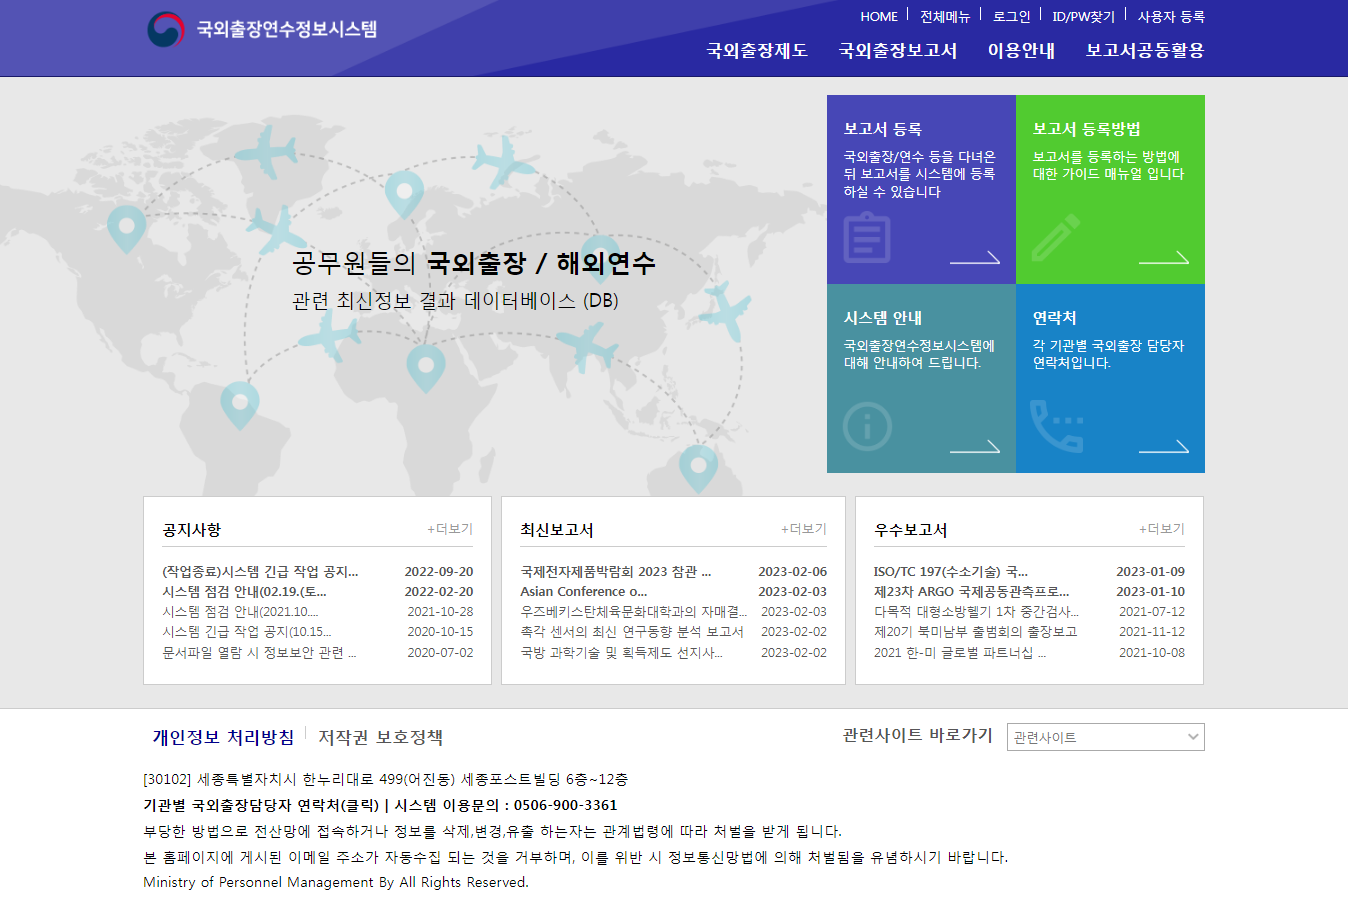Open the 보고서공동활용 menu
This screenshot has width=1348, height=913.
tap(1144, 50)
